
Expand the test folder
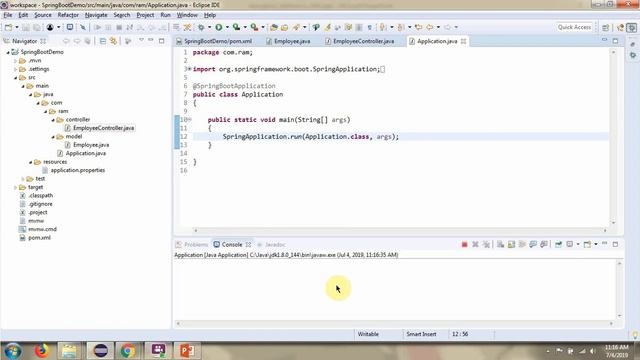23,179
